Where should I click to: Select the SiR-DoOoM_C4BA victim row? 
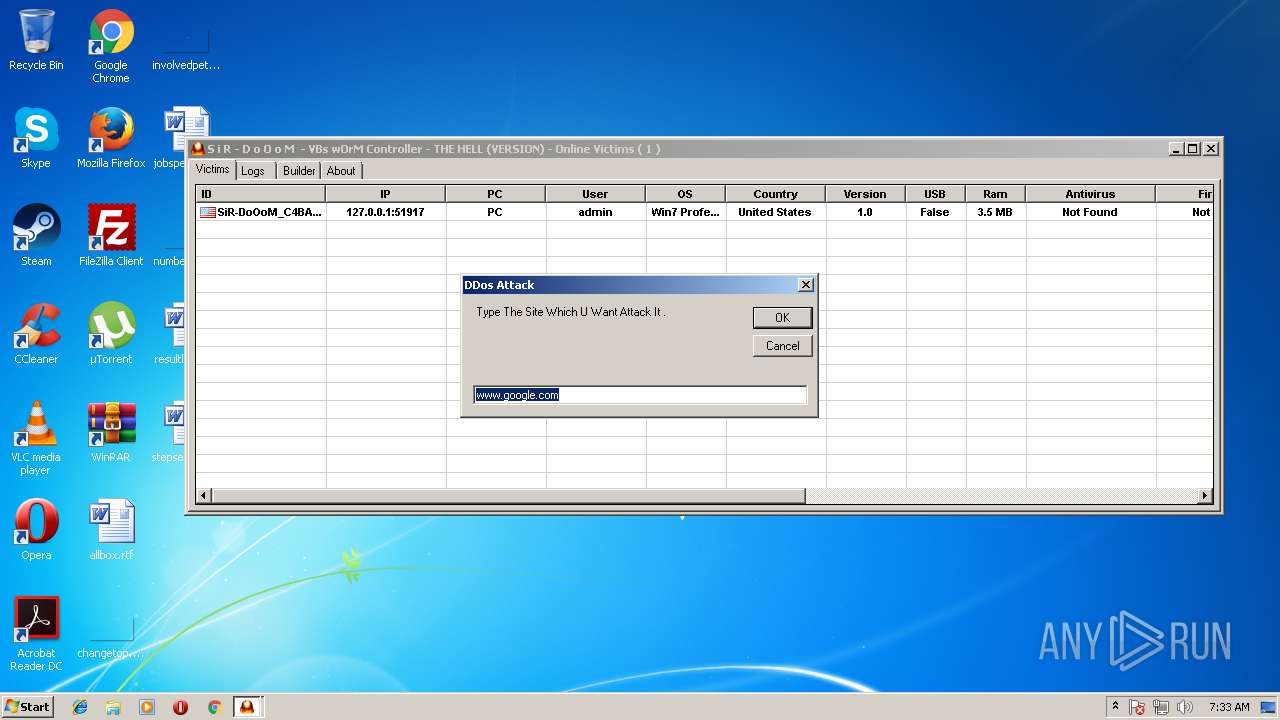coord(705,212)
